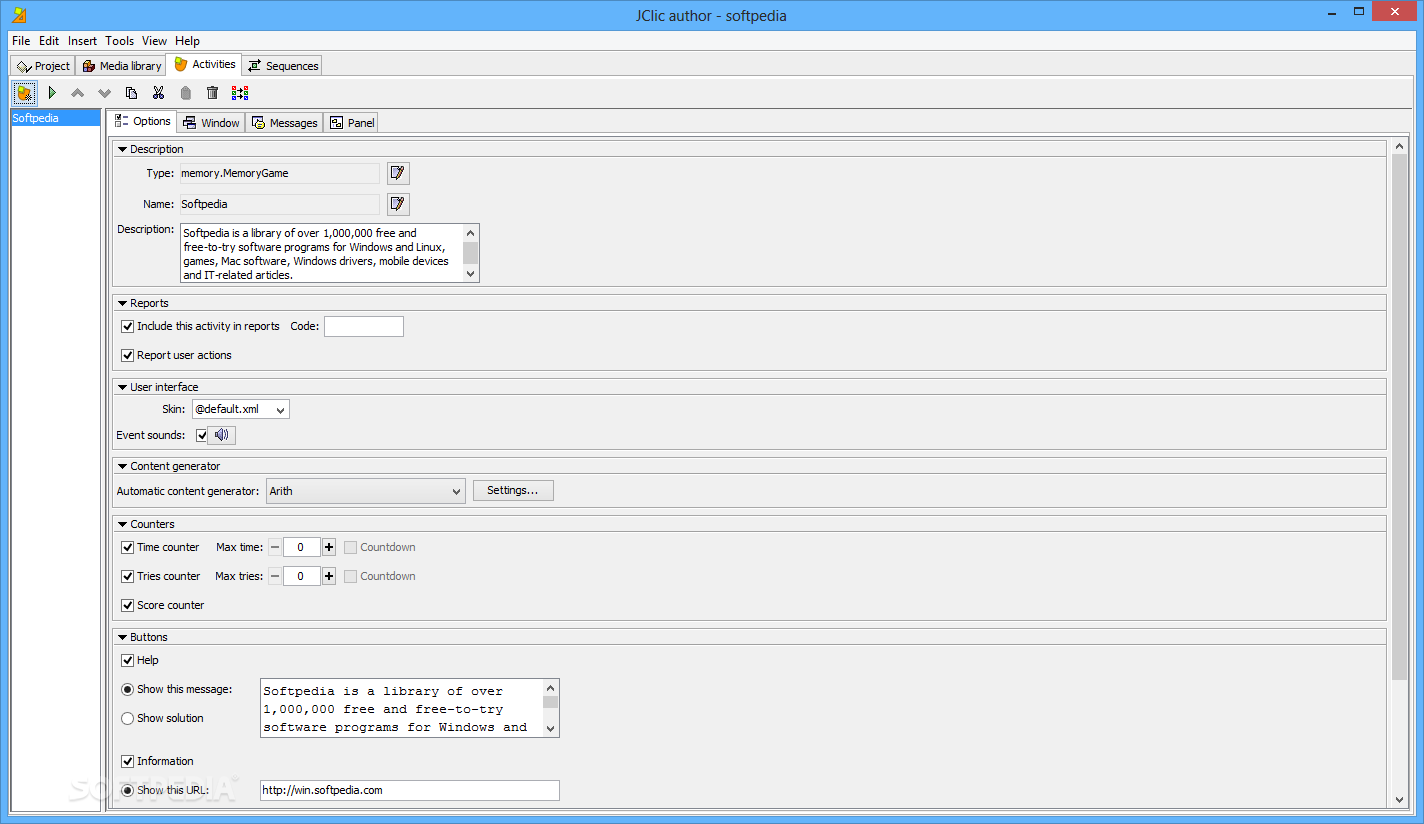The image size is (1424, 824).
Task: Collapse the Buttons section
Action: [122, 637]
